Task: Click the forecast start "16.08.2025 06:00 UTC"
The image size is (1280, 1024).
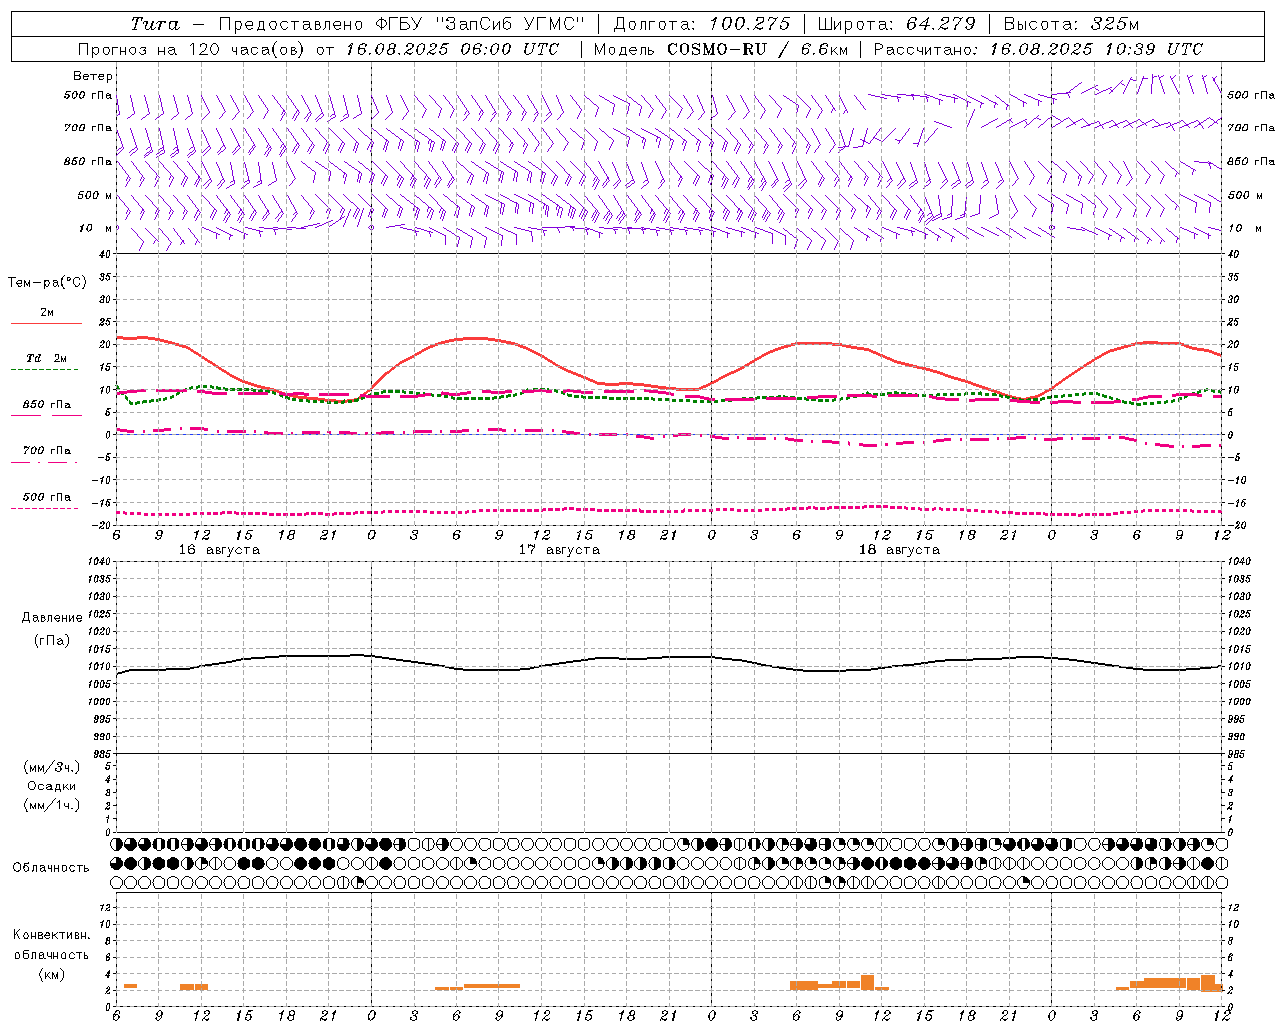Action: click(x=452, y=49)
